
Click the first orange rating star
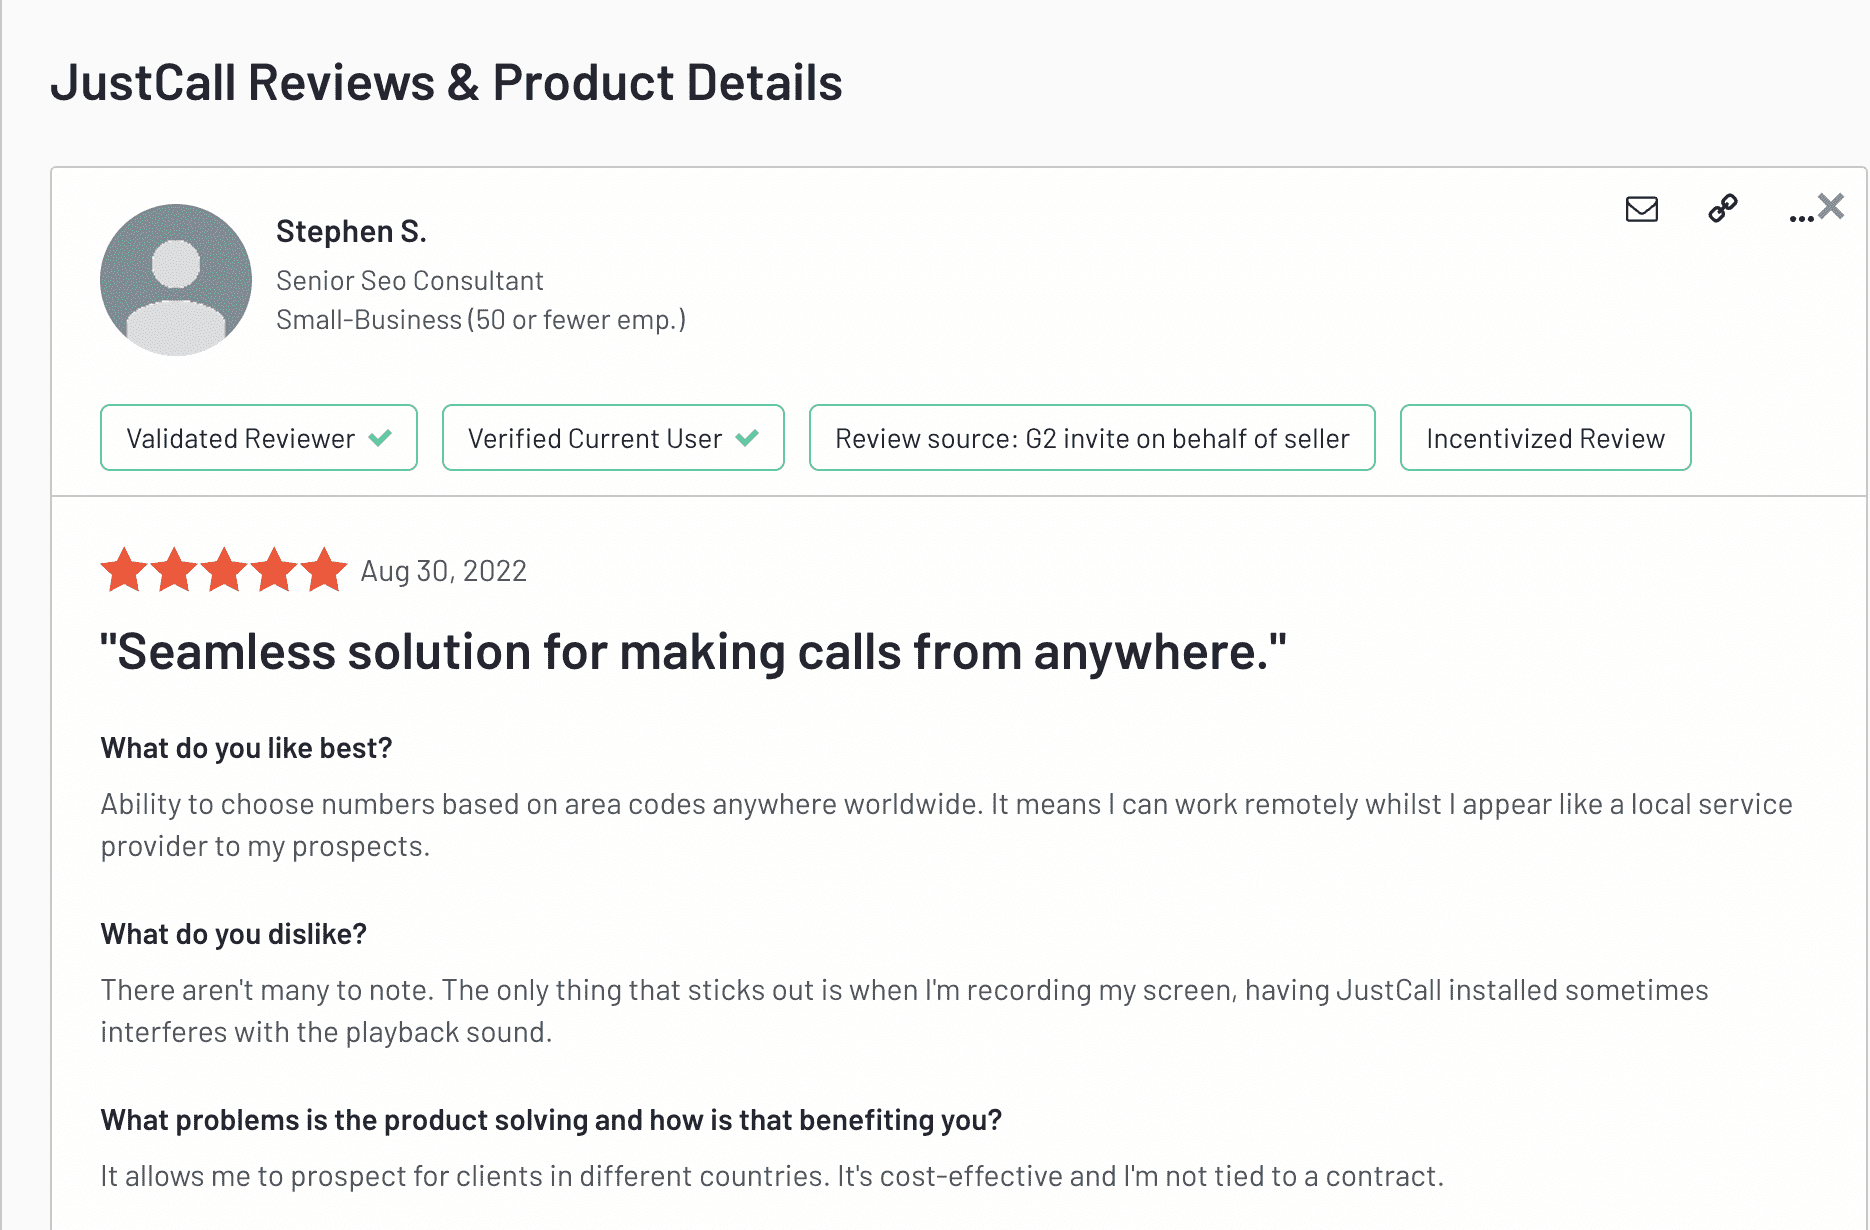(125, 570)
